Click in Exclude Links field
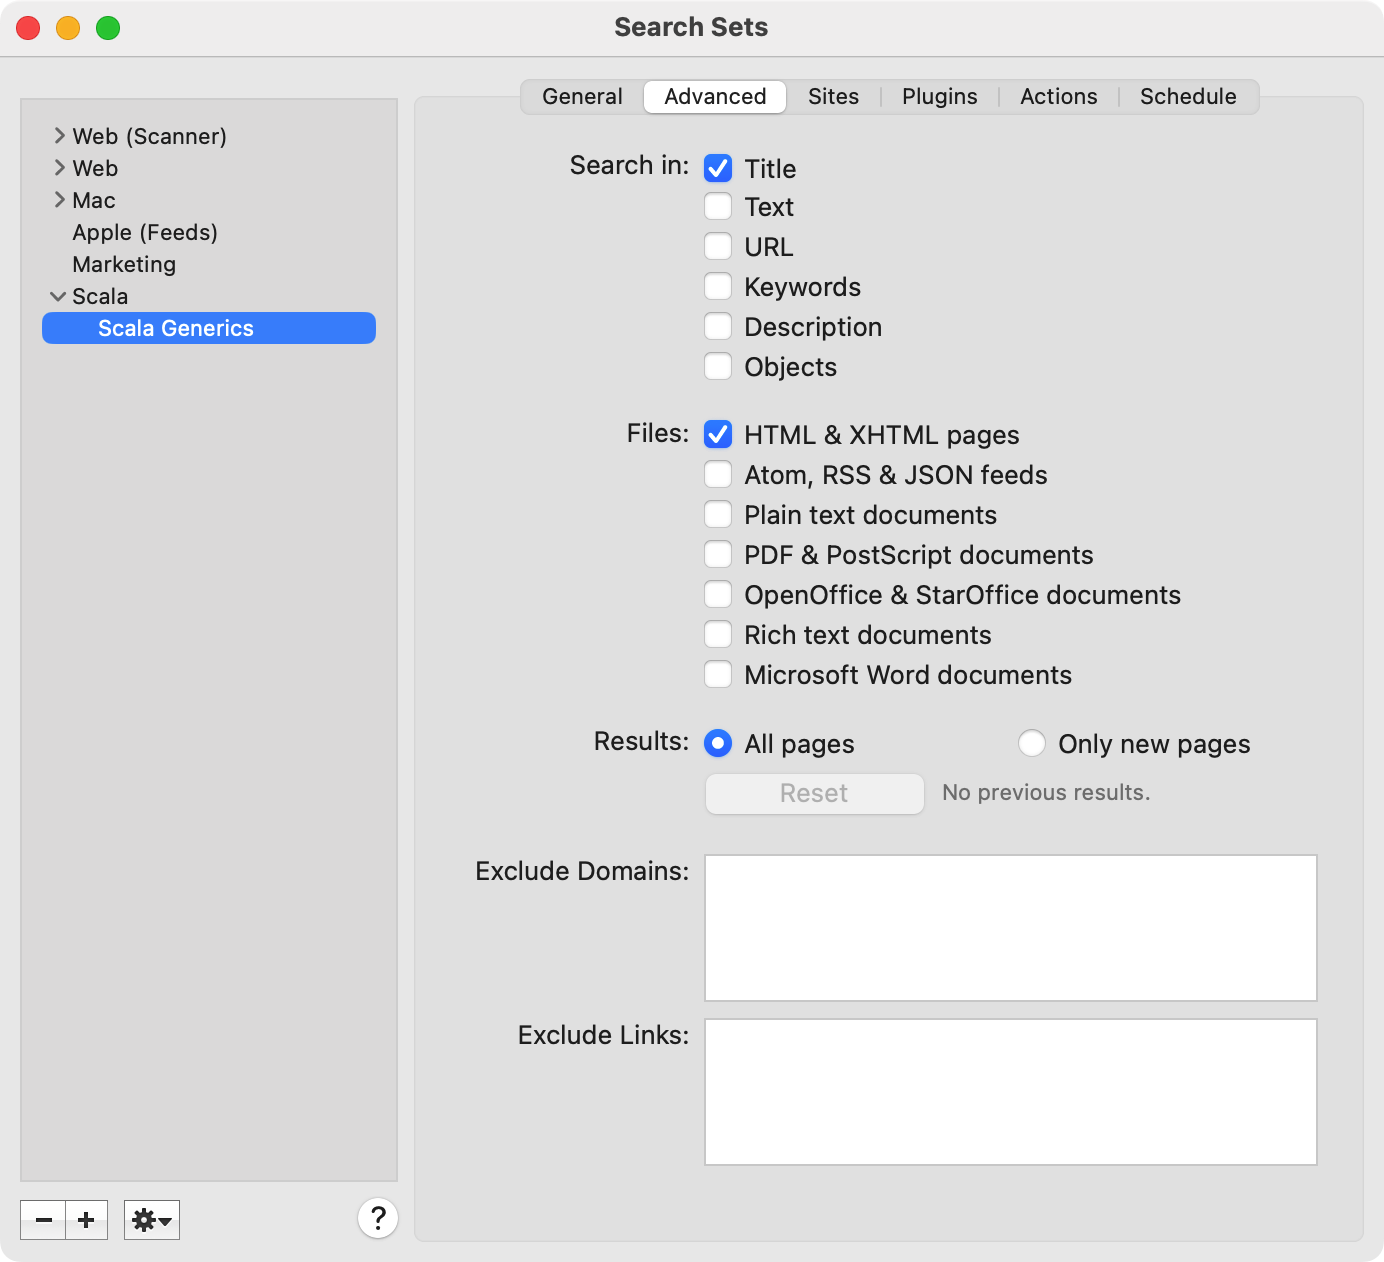 point(1011,1092)
